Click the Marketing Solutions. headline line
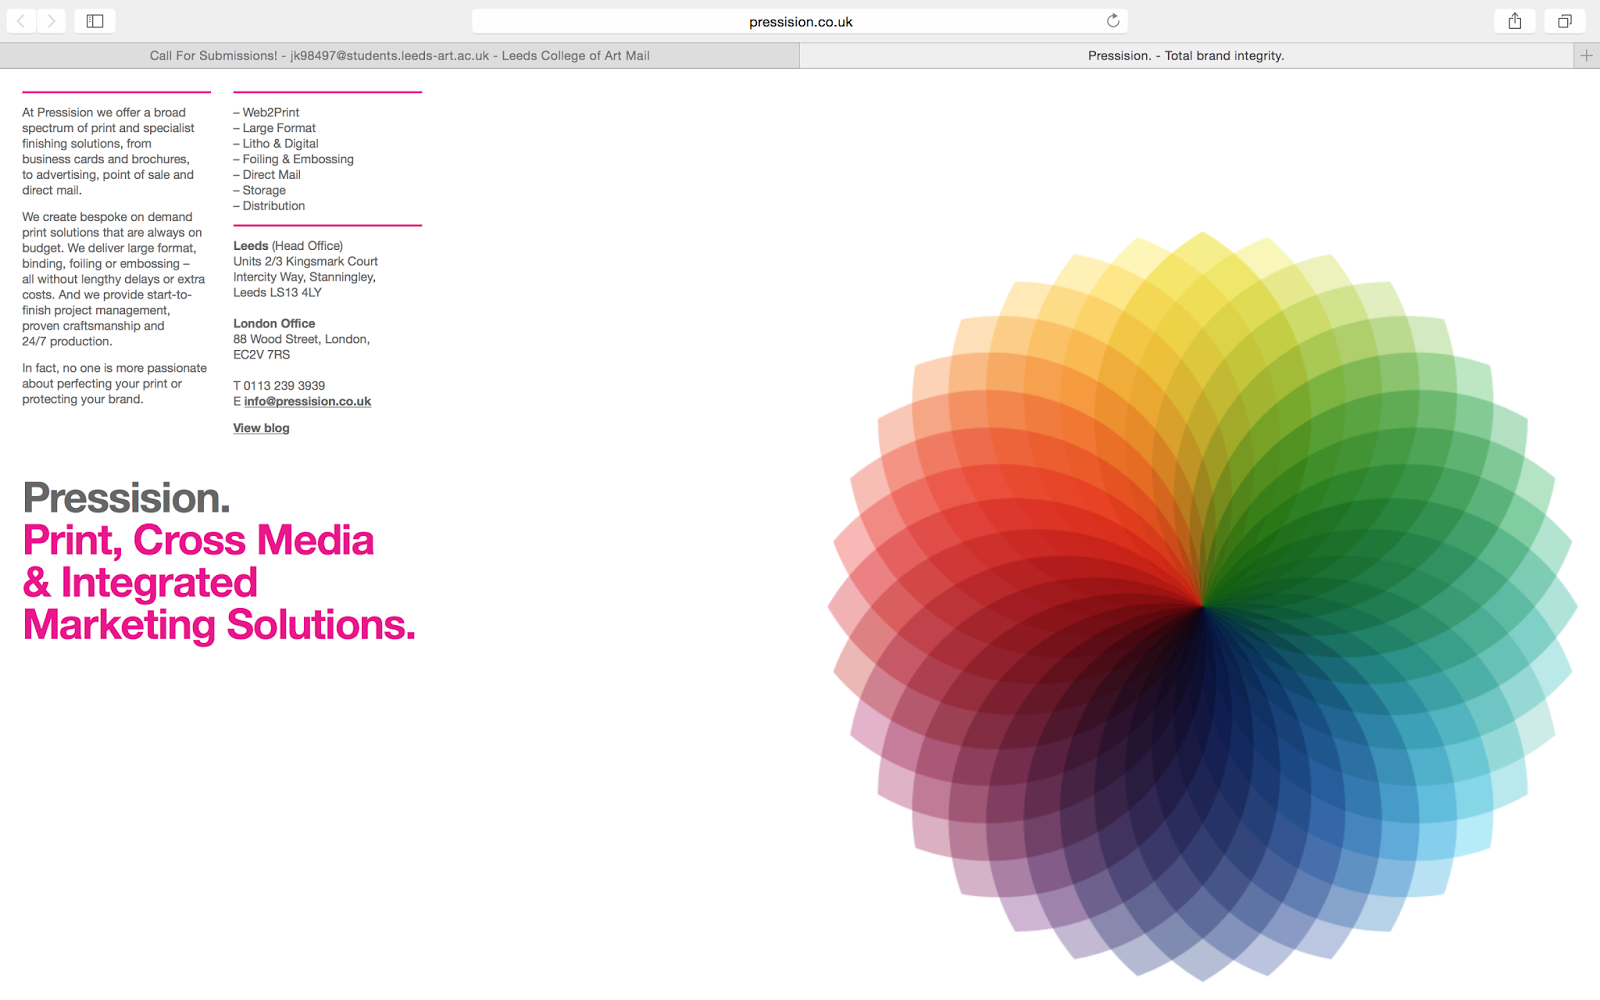This screenshot has height=1000, width=1600. (x=219, y=625)
